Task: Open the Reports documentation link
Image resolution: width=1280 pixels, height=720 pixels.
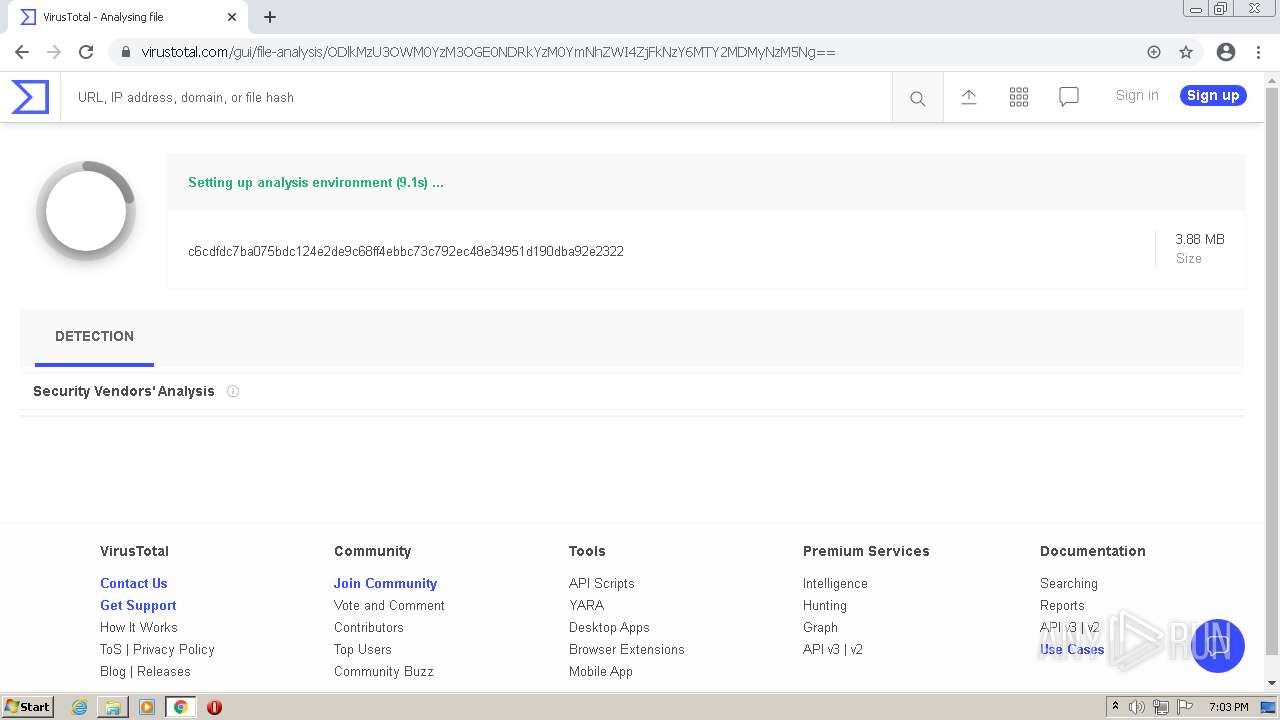Action: [x=1062, y=605]
